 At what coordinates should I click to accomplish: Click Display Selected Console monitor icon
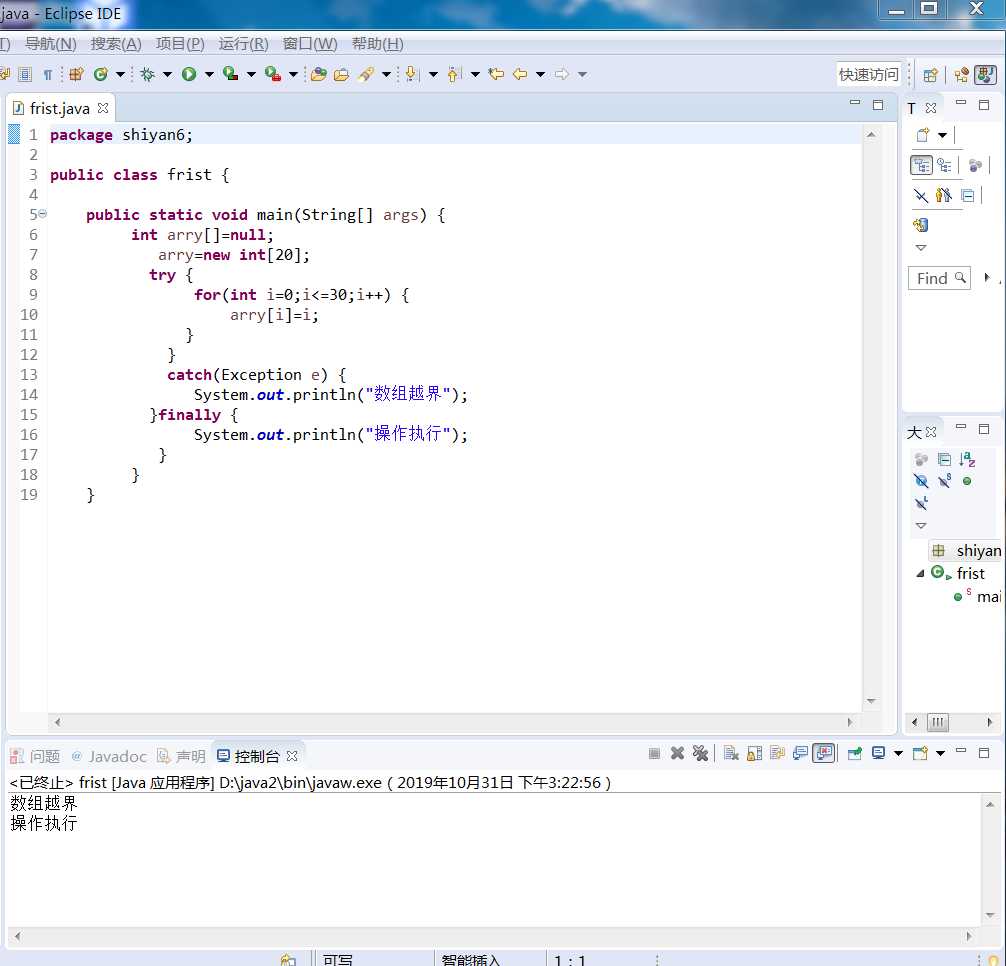coord(878,753)
